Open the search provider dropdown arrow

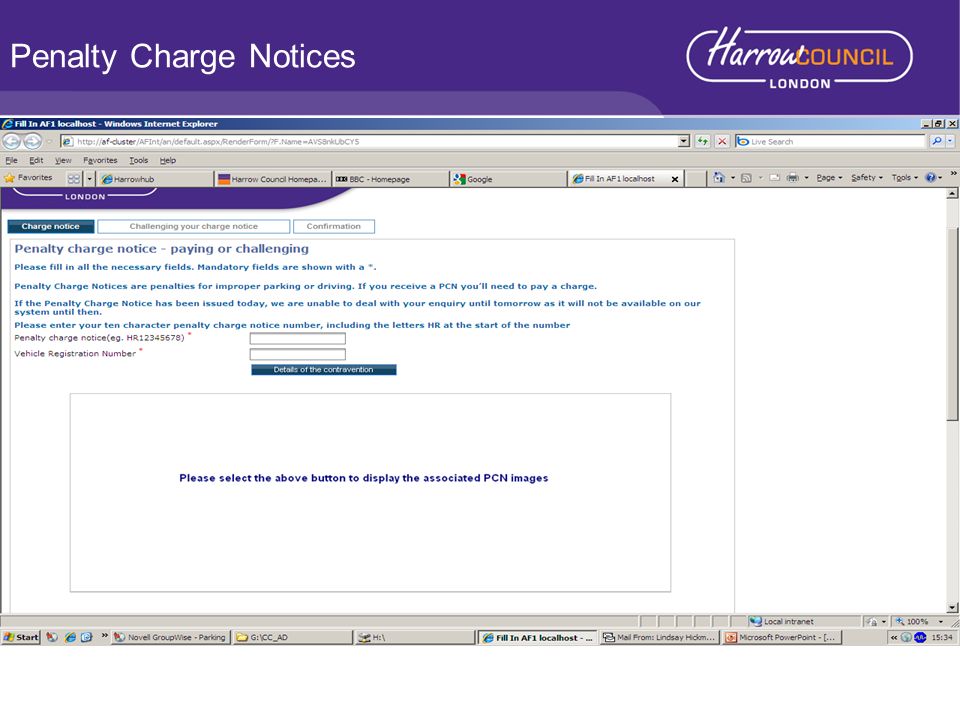point(950,141)
